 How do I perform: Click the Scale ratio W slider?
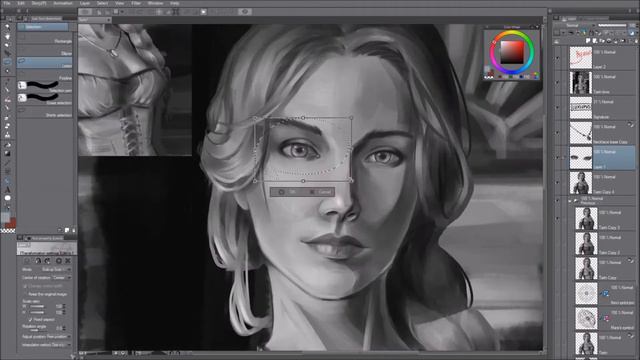37,306
